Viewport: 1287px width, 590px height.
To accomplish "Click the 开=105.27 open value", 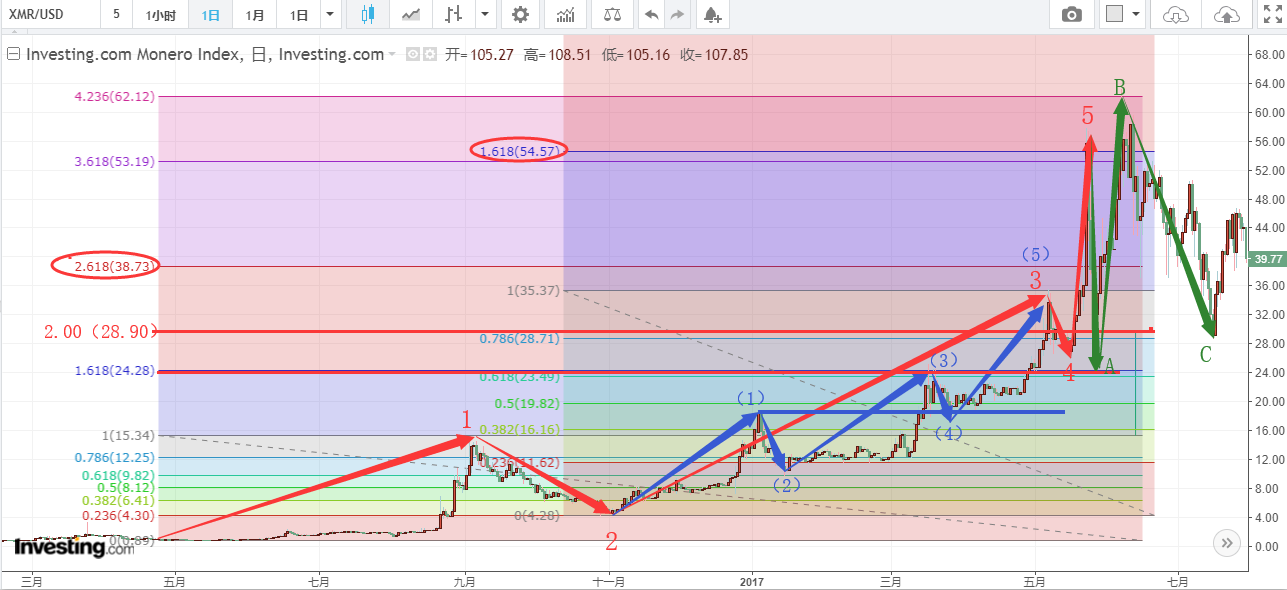I will click(x=479, y=55).
